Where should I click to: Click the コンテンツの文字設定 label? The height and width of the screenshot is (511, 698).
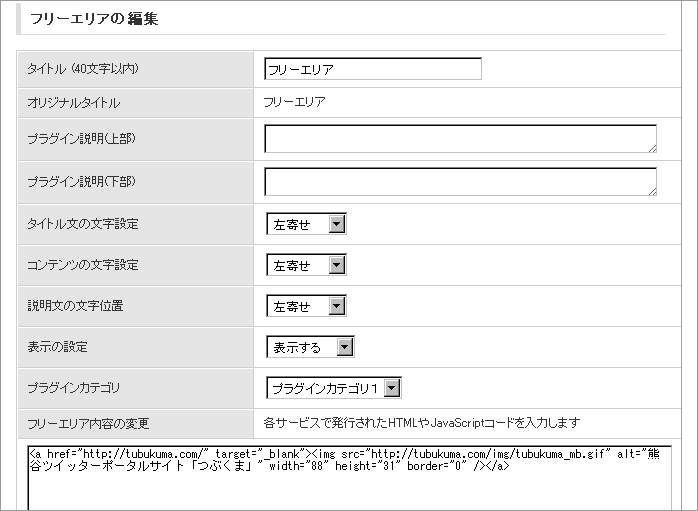tap(83, 265)
